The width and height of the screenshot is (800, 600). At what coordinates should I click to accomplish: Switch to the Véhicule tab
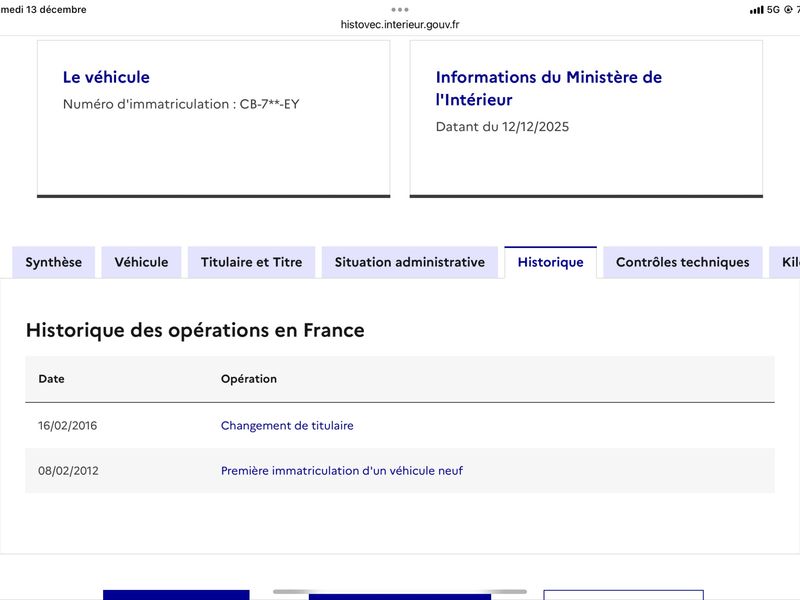click(141, 262)
